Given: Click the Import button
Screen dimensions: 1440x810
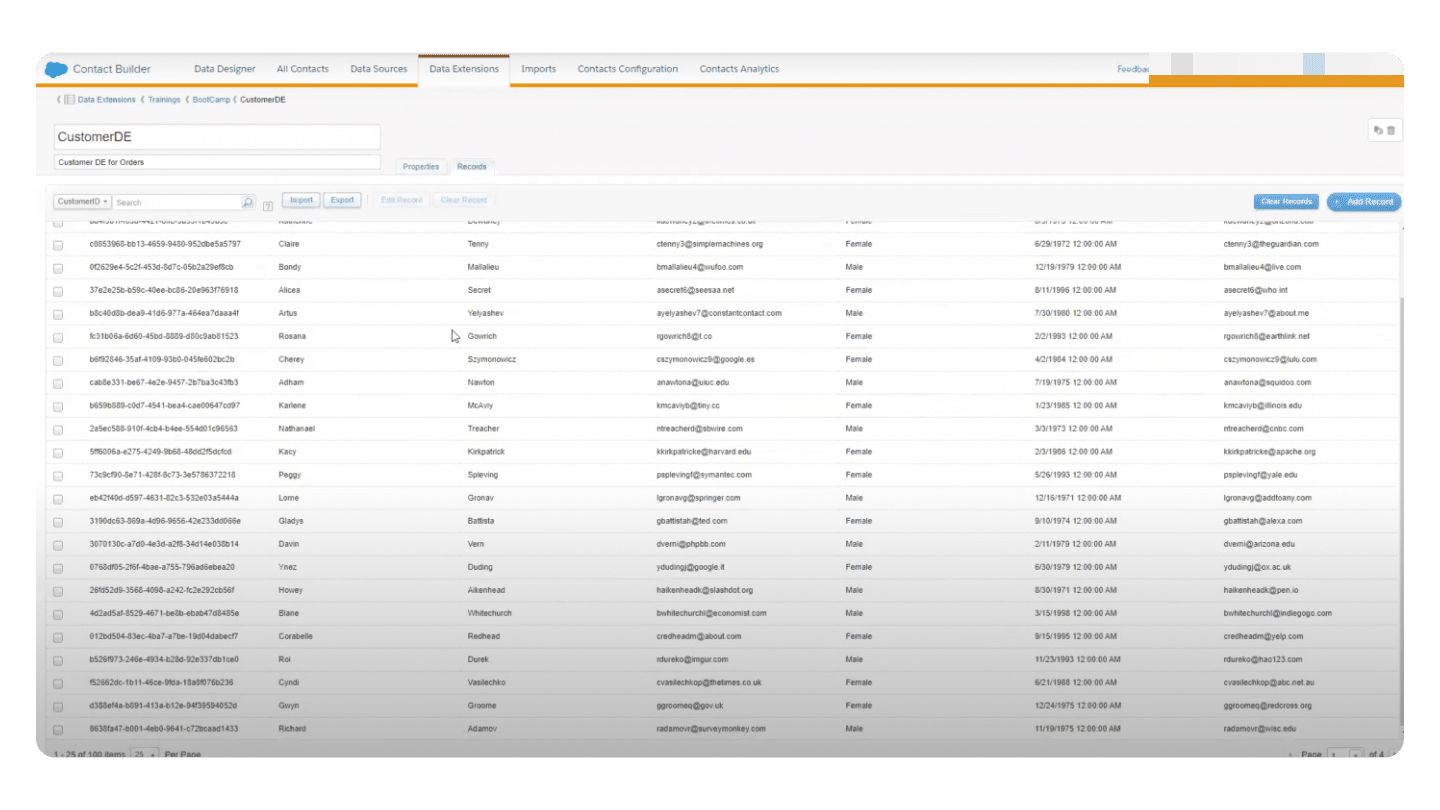Looking at the screenshot, I should (x=301, y=200).
